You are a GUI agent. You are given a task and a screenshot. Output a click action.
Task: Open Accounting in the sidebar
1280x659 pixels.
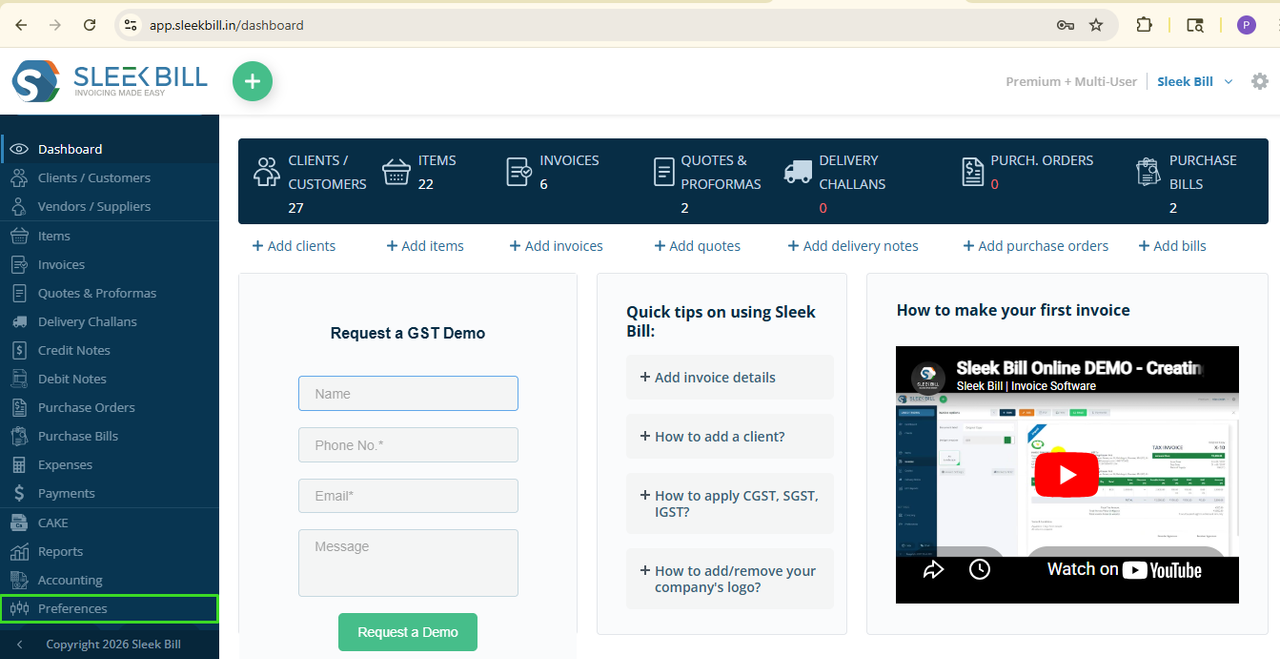[x=110, y=580]
